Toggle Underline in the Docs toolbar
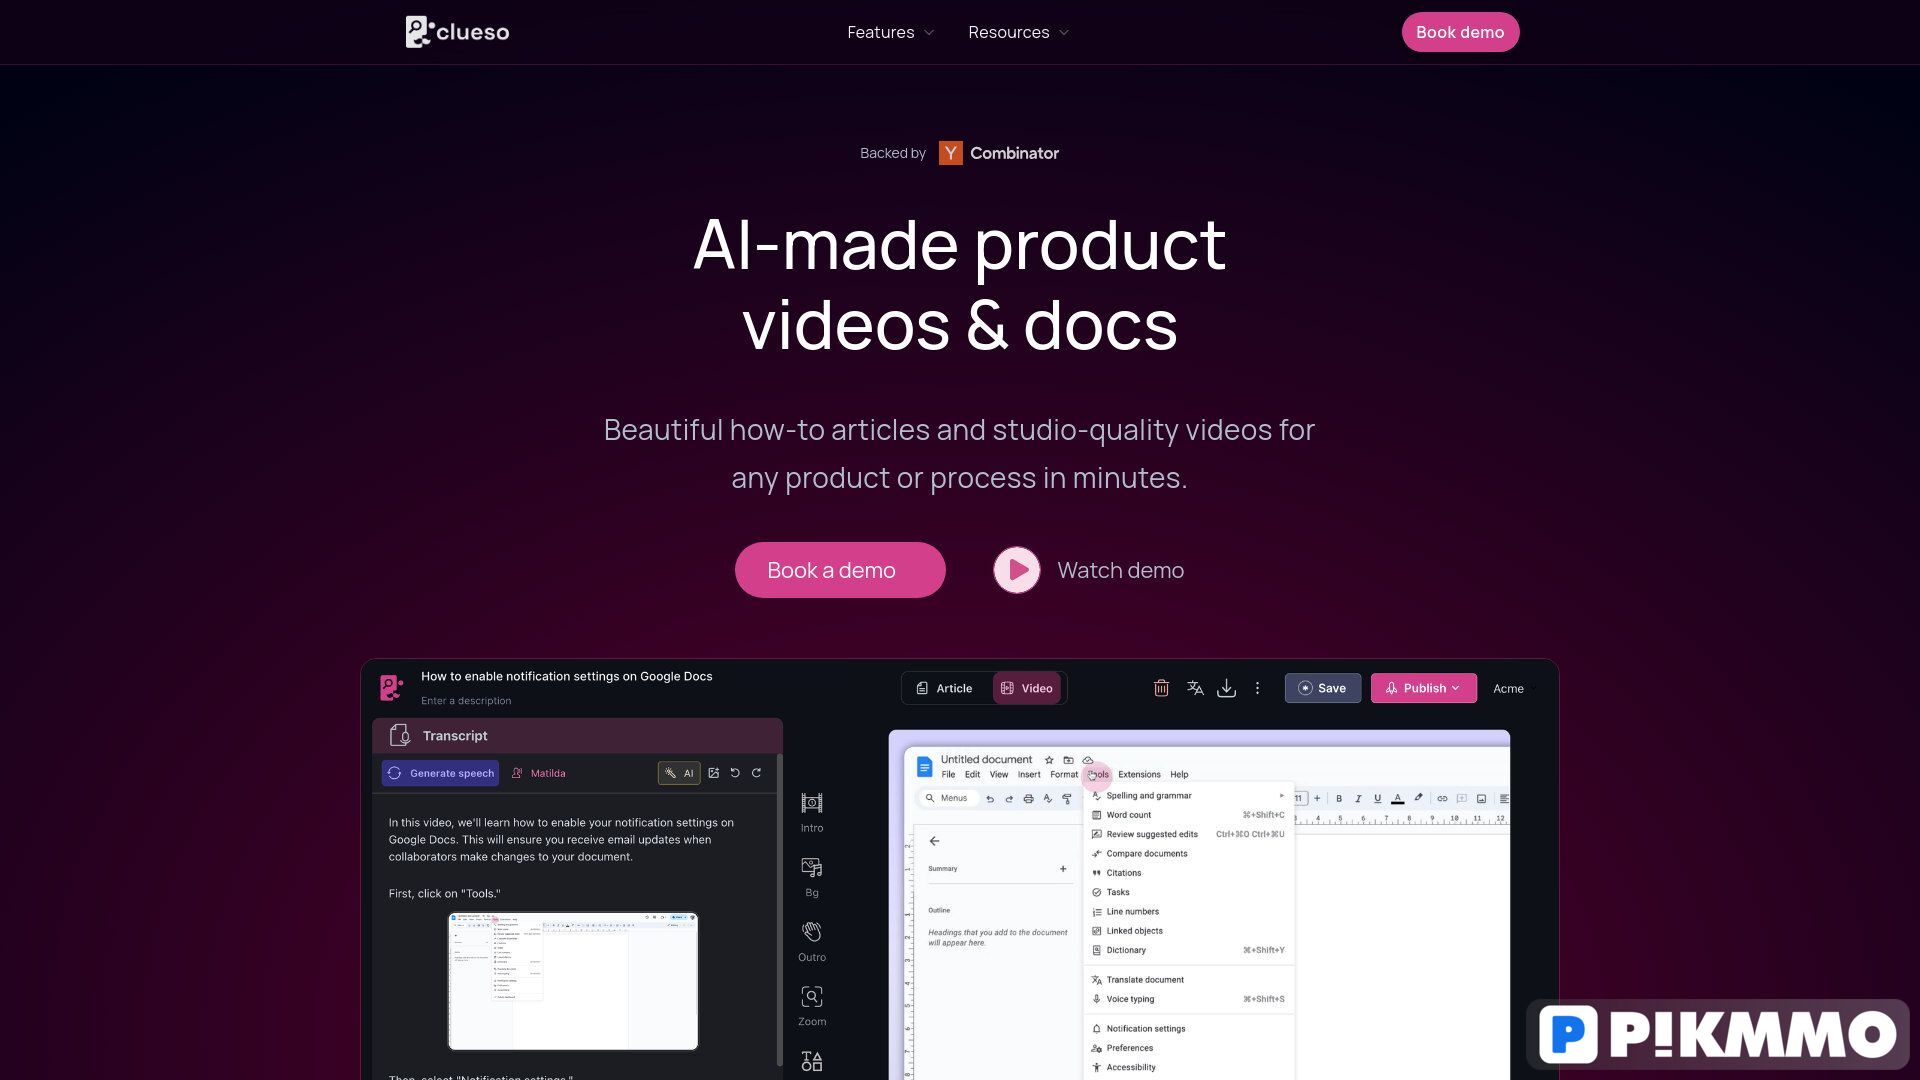Viewport: 1920px width, 1080px height. coord(1377,799)
